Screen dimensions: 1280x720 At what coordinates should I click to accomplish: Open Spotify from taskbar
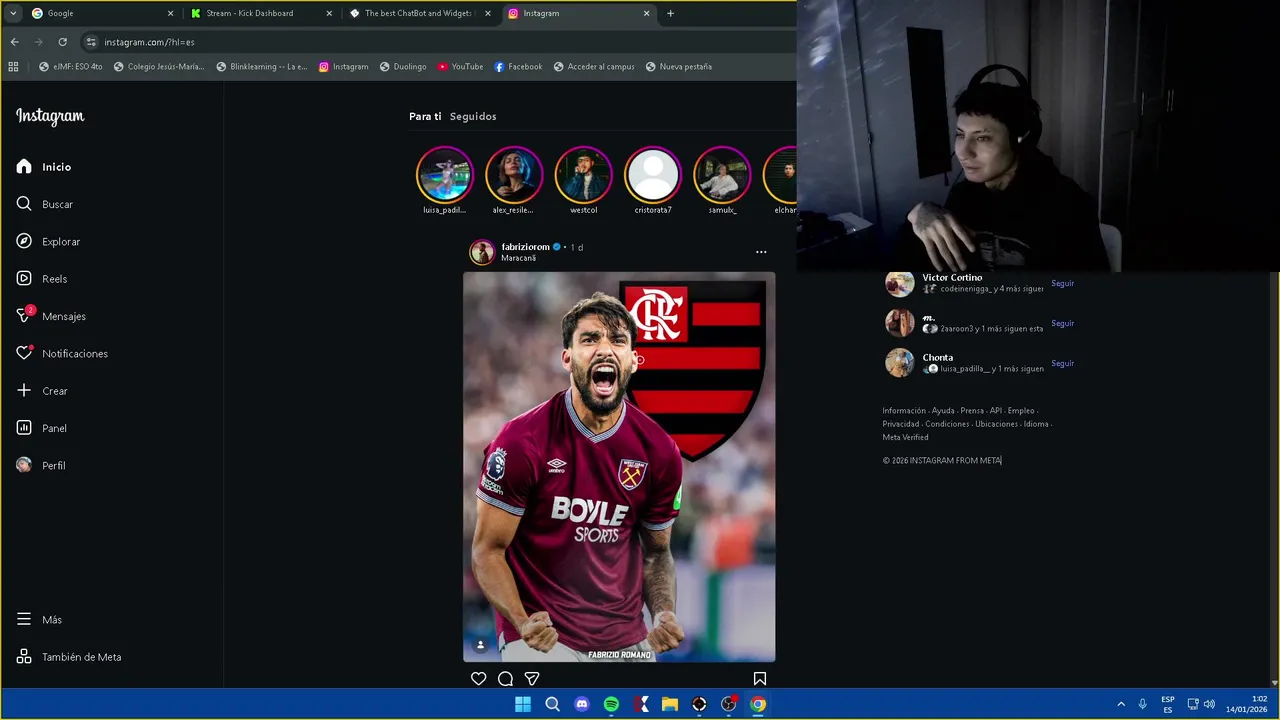[611, 705]
